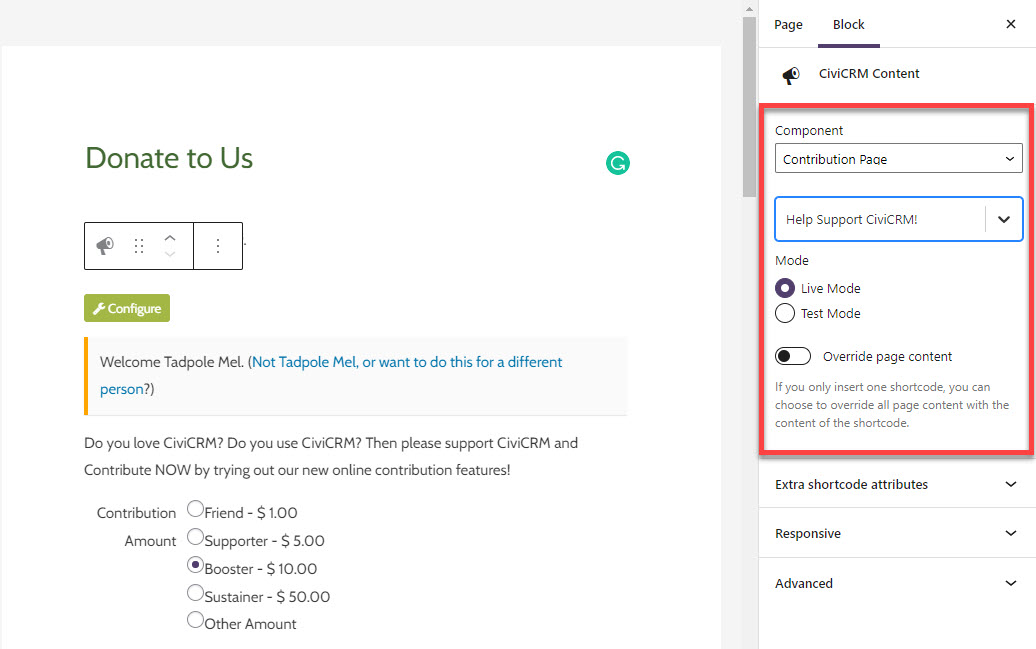The width and height of the screenshot is (1036, 649).
Task: Open the Component dropdown showing Contribution Page
Action: [899, 159]
